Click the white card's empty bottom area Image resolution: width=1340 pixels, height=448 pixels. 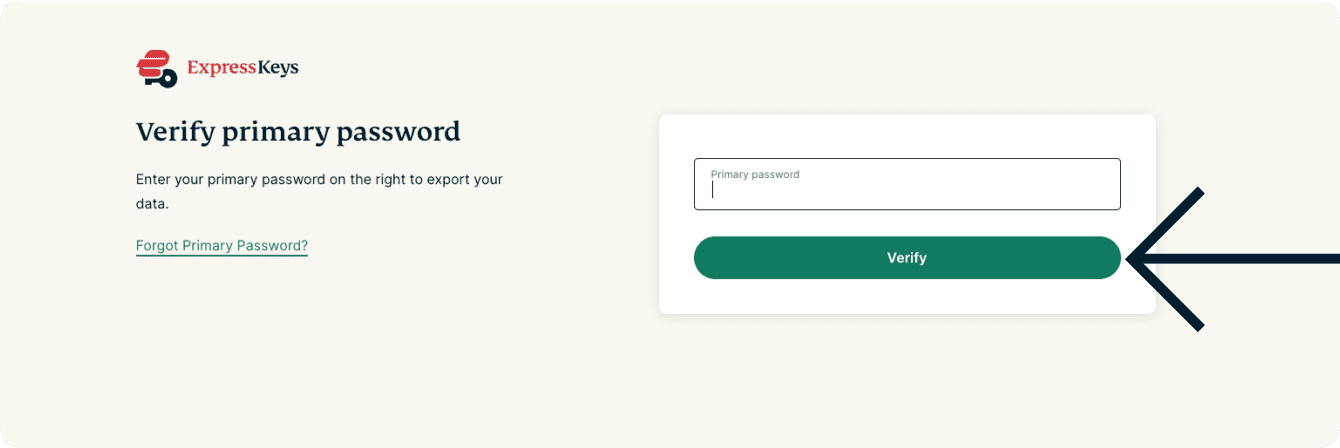coord(906,297)
